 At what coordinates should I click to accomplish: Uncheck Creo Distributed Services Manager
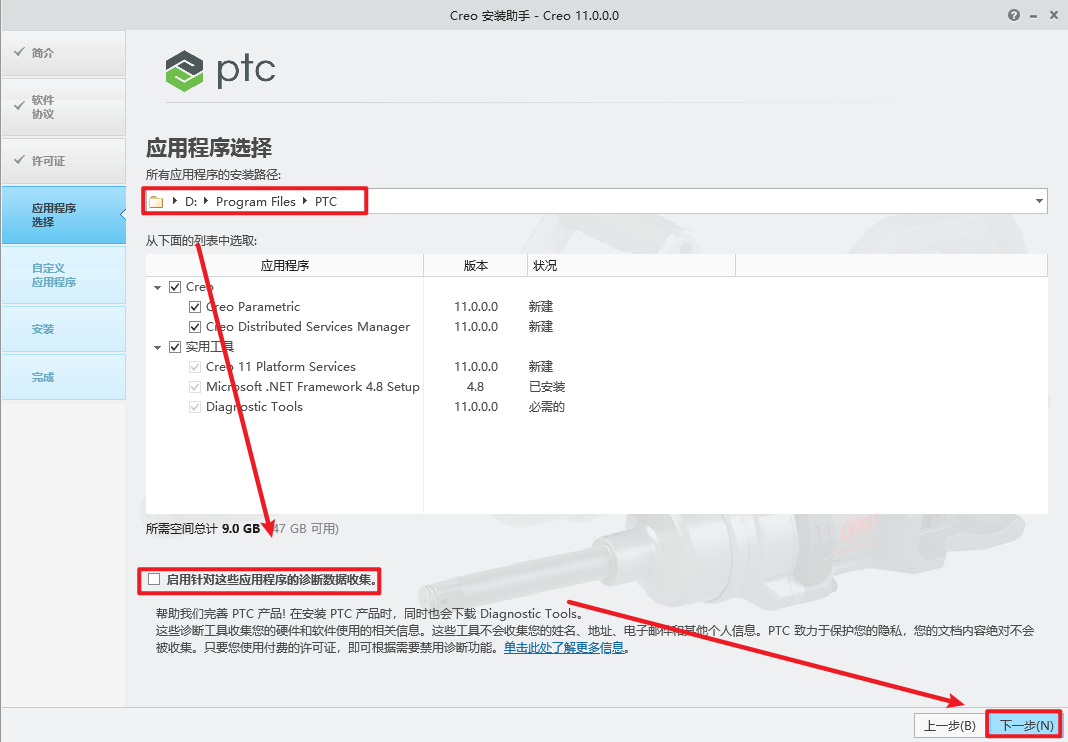[195, 327]
